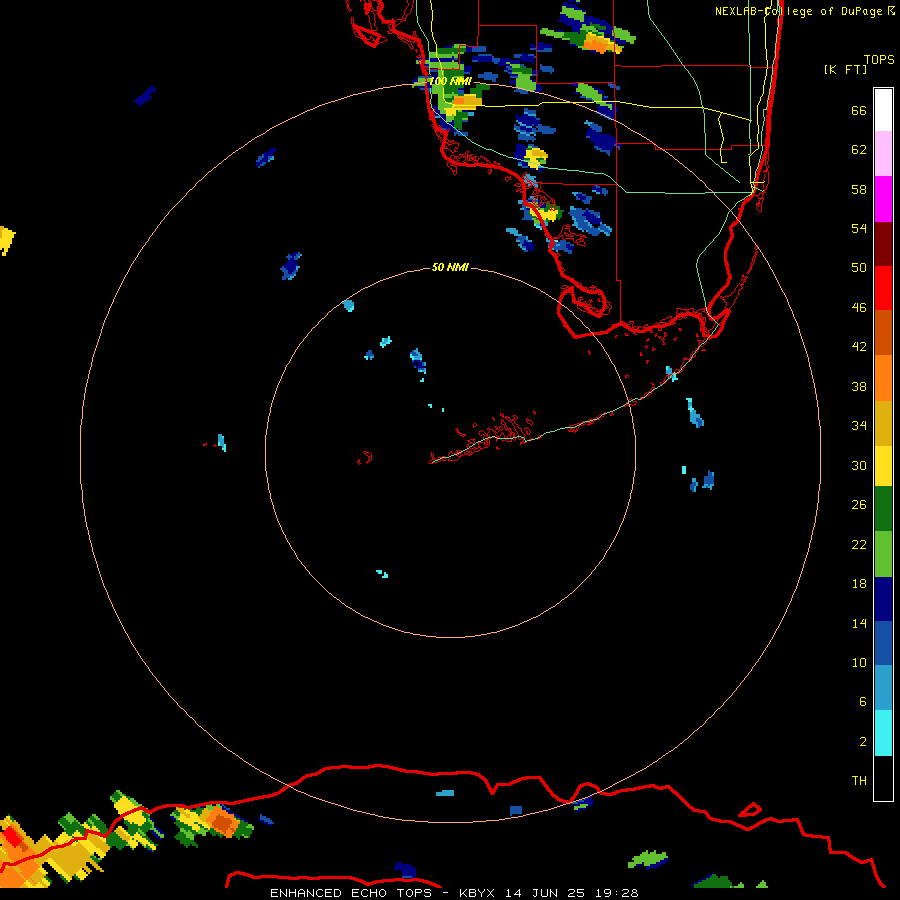Click the medium blue swatch between 14 and 10

tap(883, 643)
